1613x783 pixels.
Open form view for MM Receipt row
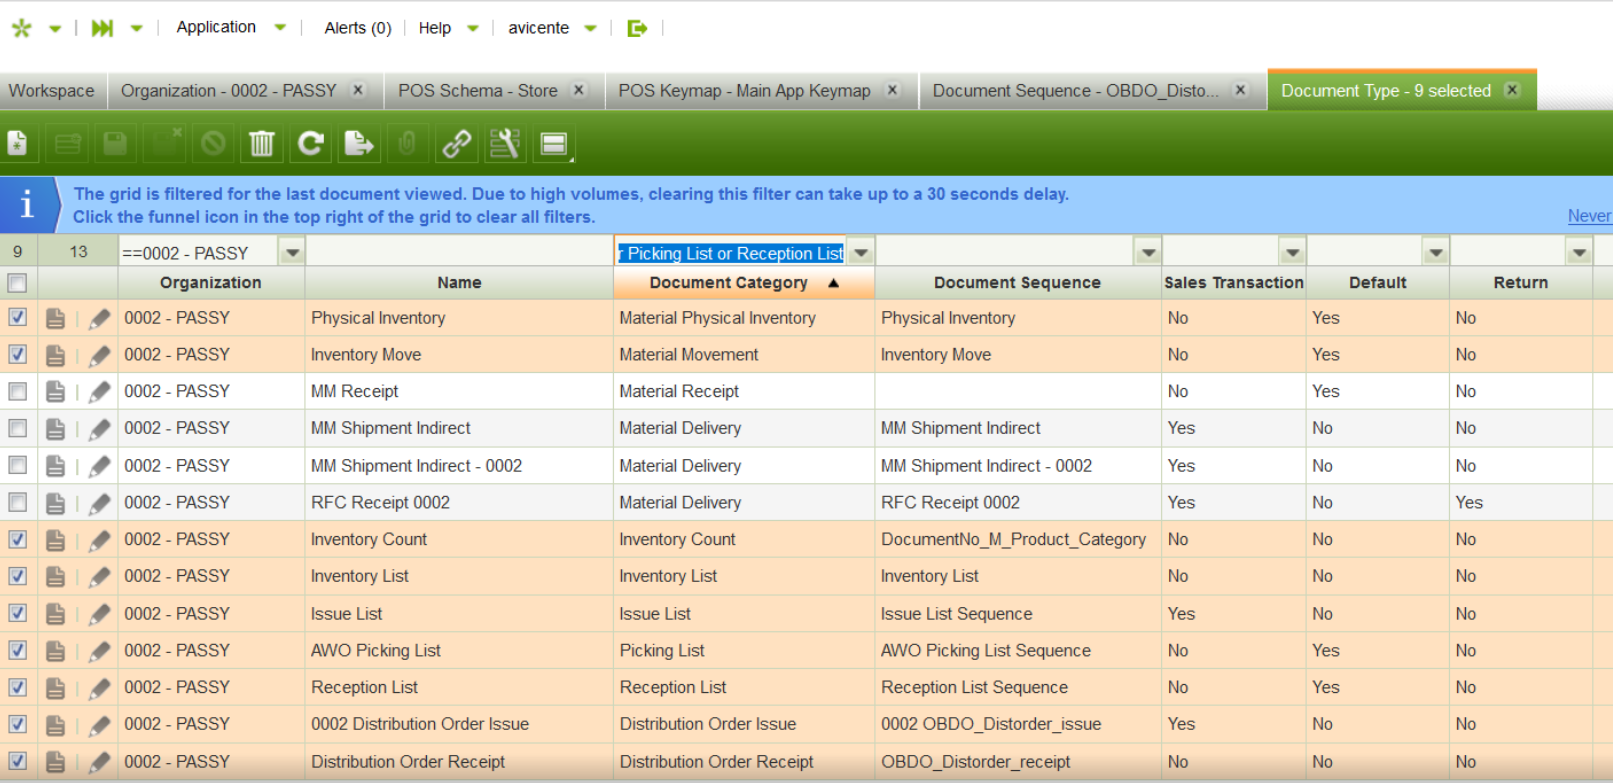click(55, 392)
